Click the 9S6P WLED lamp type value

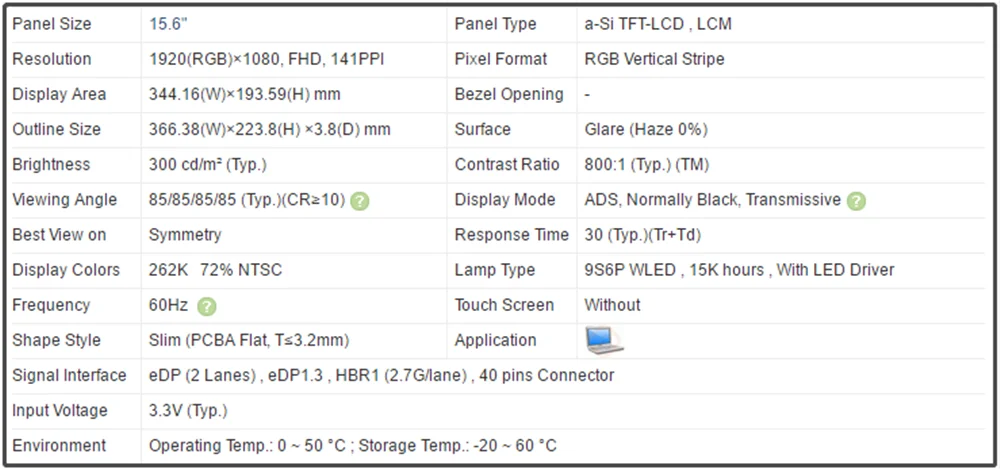[739, 270]
